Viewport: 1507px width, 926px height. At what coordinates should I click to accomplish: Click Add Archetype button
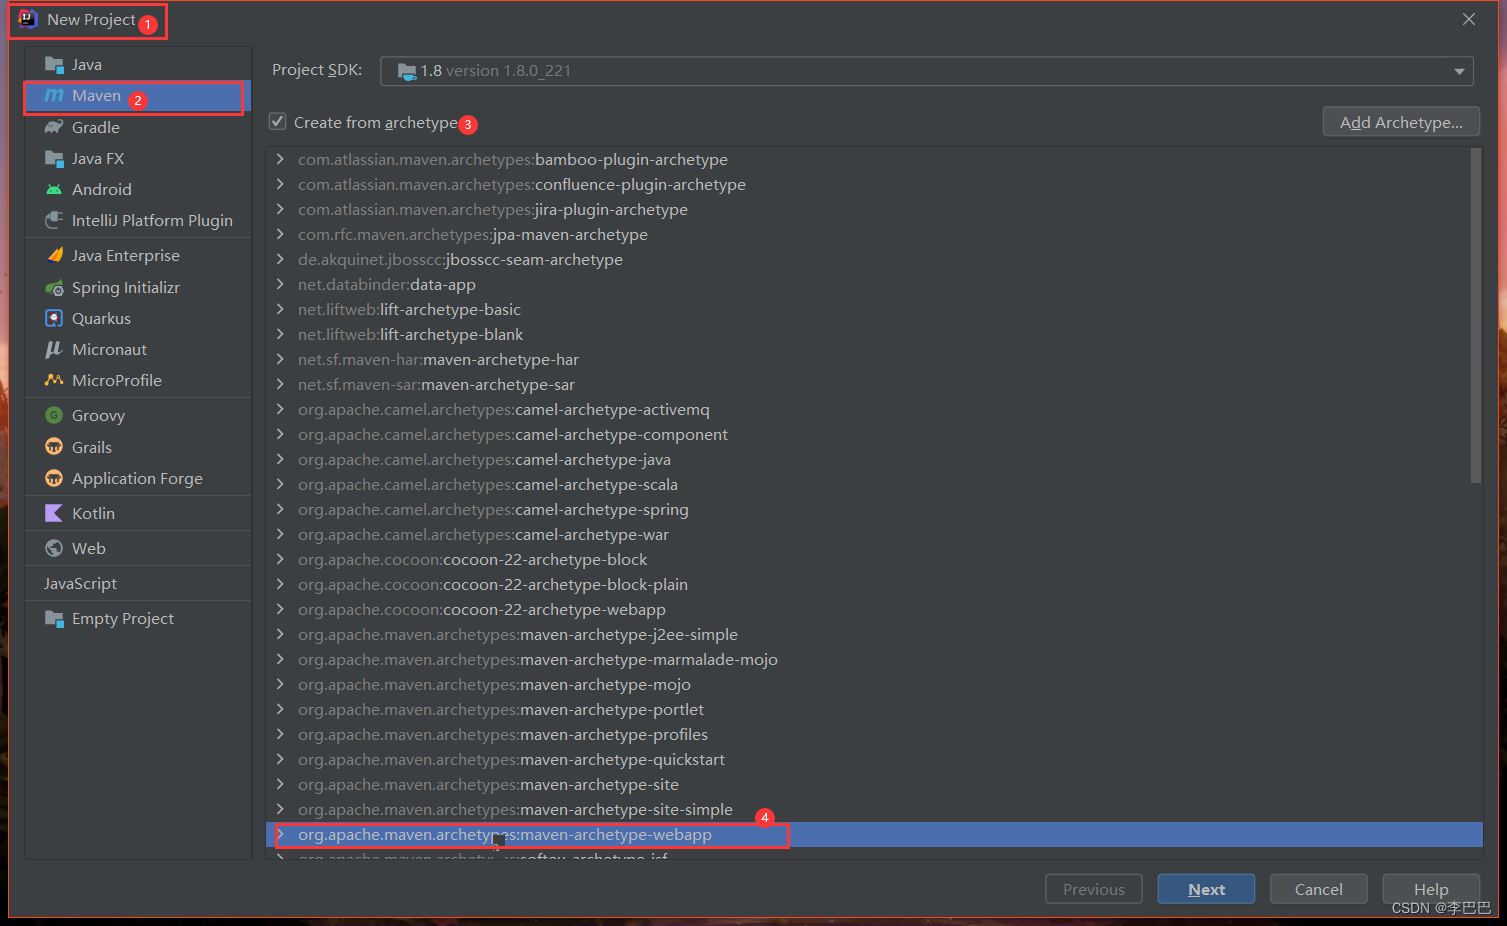click(1401, 122)
